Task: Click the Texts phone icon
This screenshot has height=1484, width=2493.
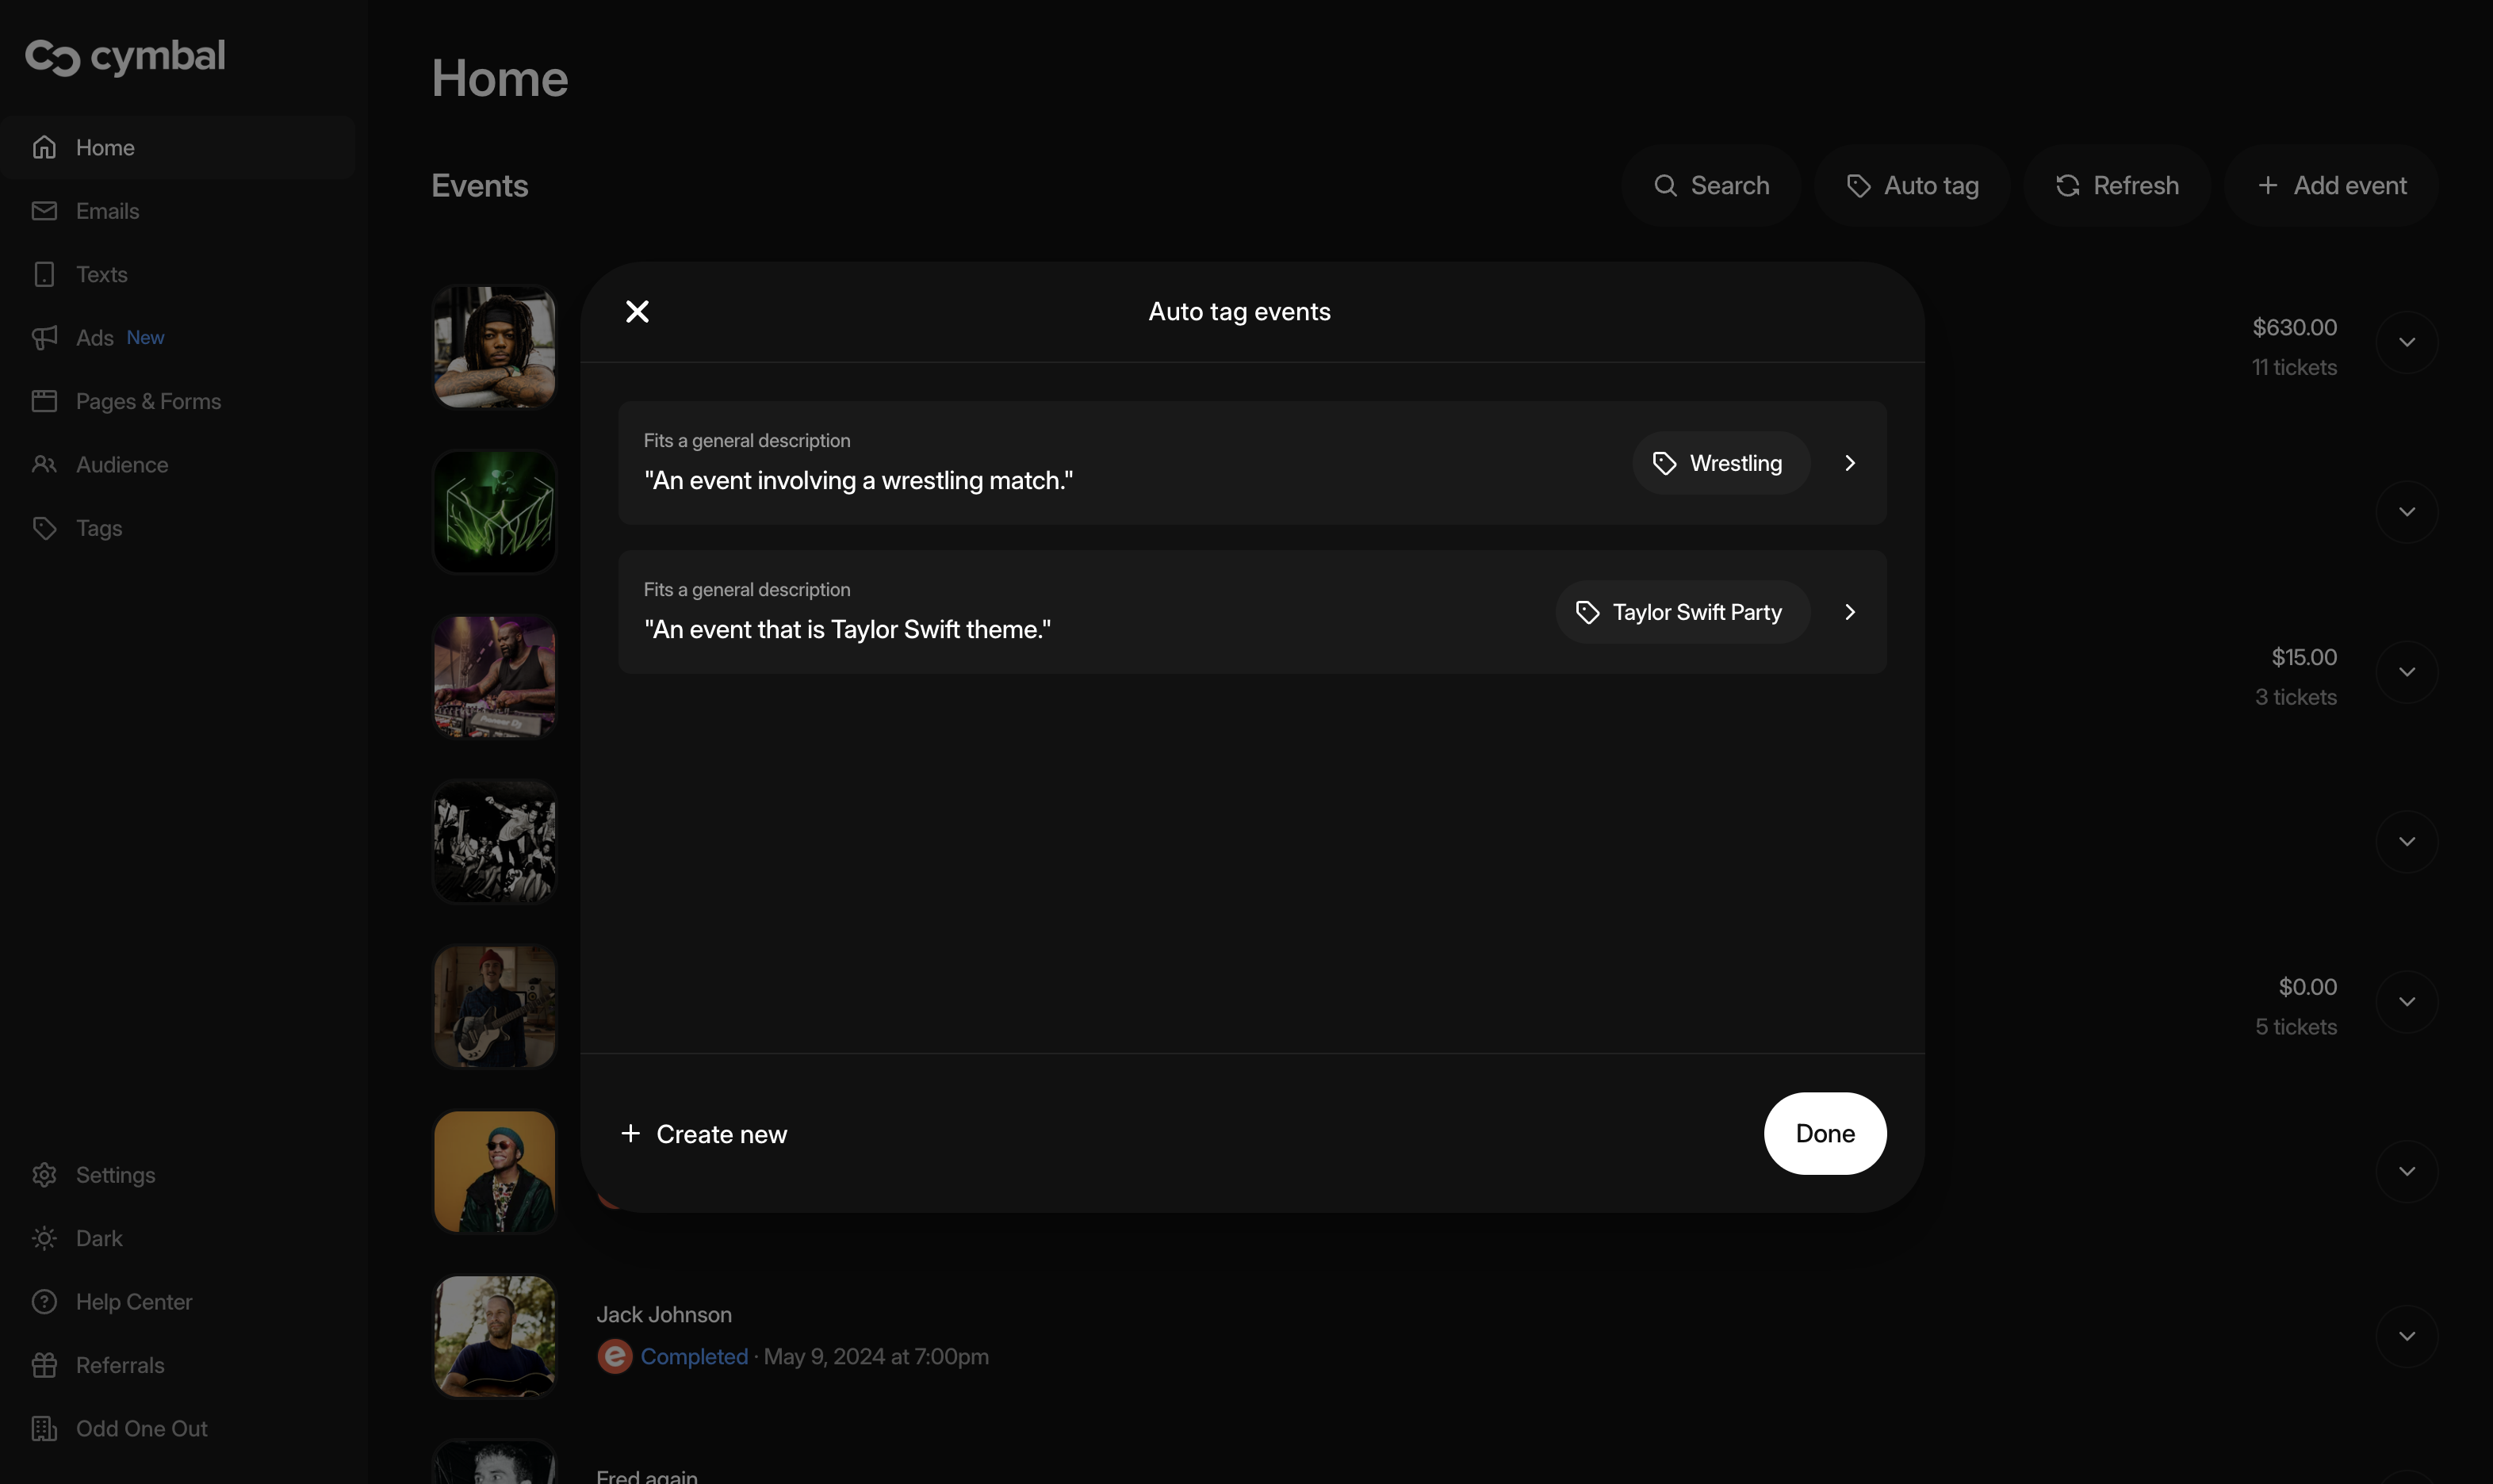Action: tap(44, 274)
